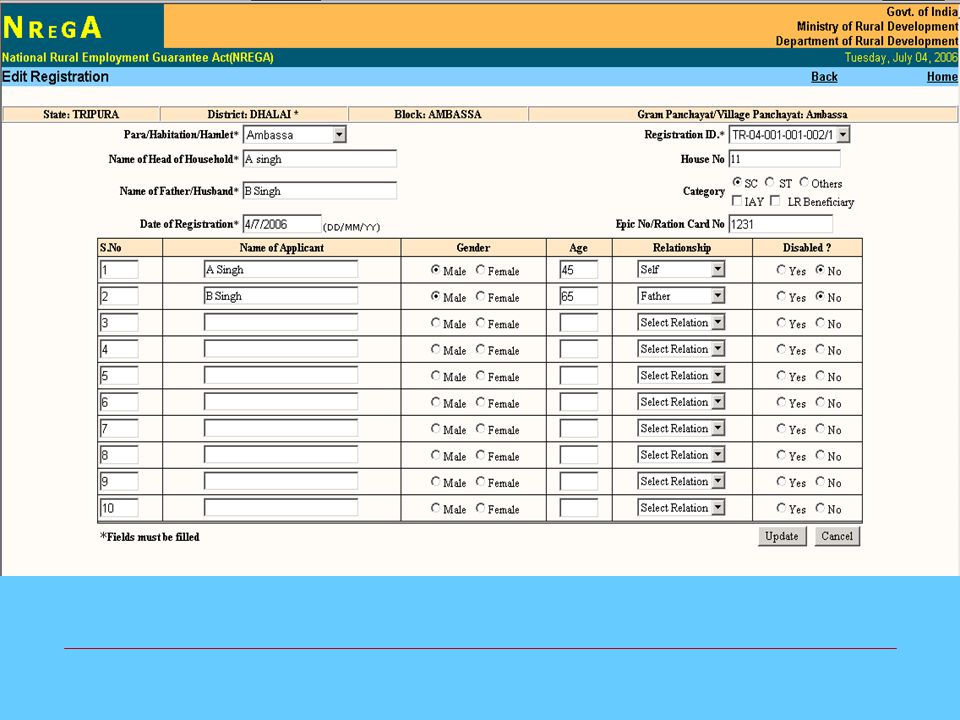Select disabled No for B Singh

[x=820, y=296]
